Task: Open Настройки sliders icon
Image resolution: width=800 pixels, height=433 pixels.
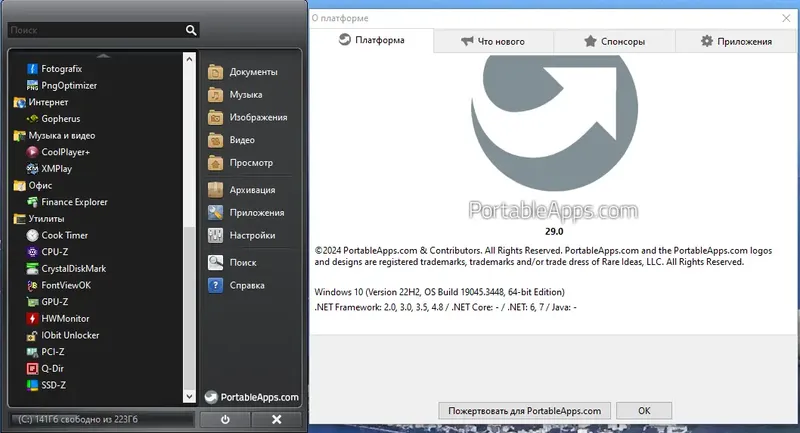Action: coord(215,235)
